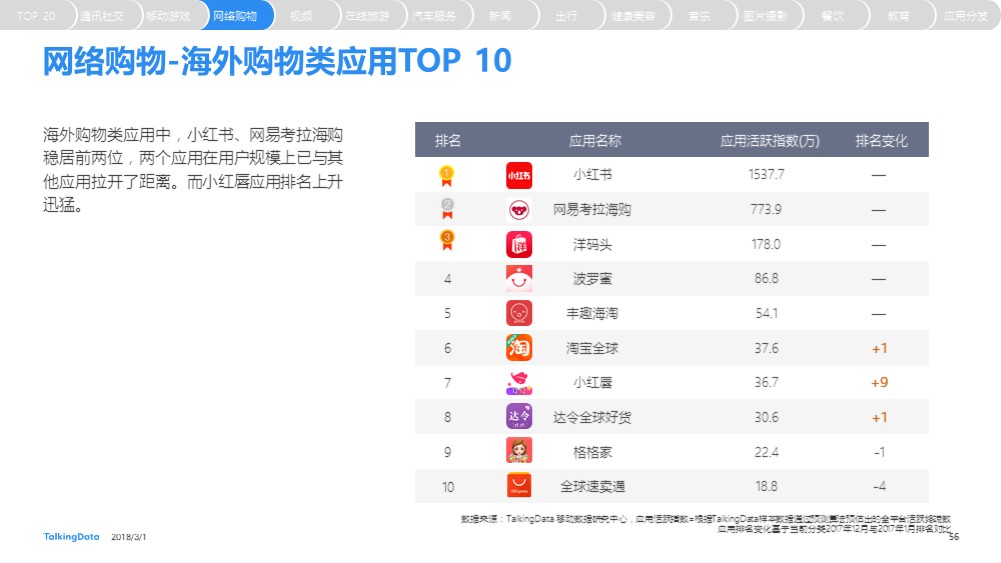Click the value 30.6
Image resolution: width=1001 pixels, height=563 pixels.
pos(766,417)
